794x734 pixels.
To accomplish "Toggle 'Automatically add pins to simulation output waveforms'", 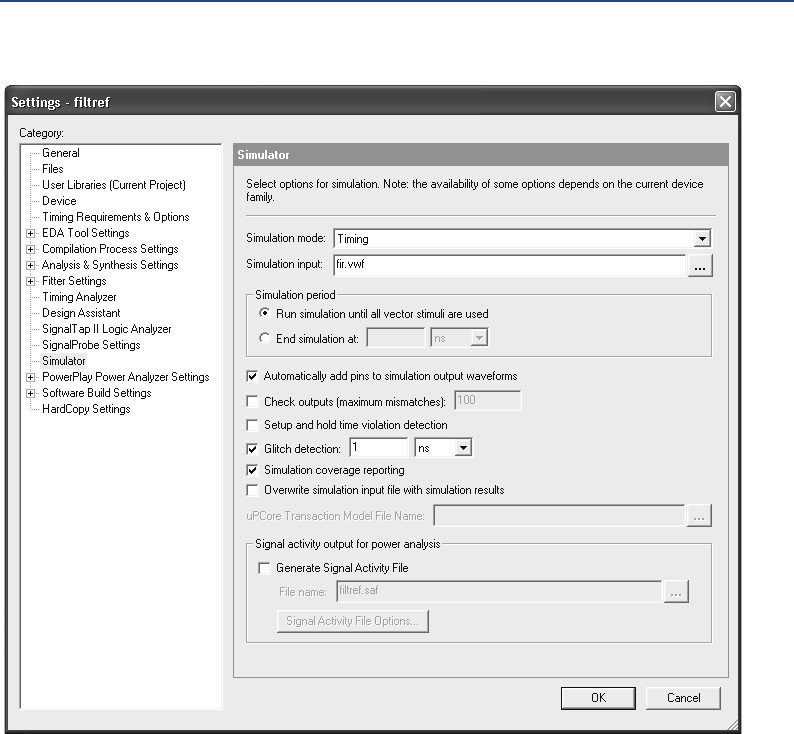I will [252, 376].
